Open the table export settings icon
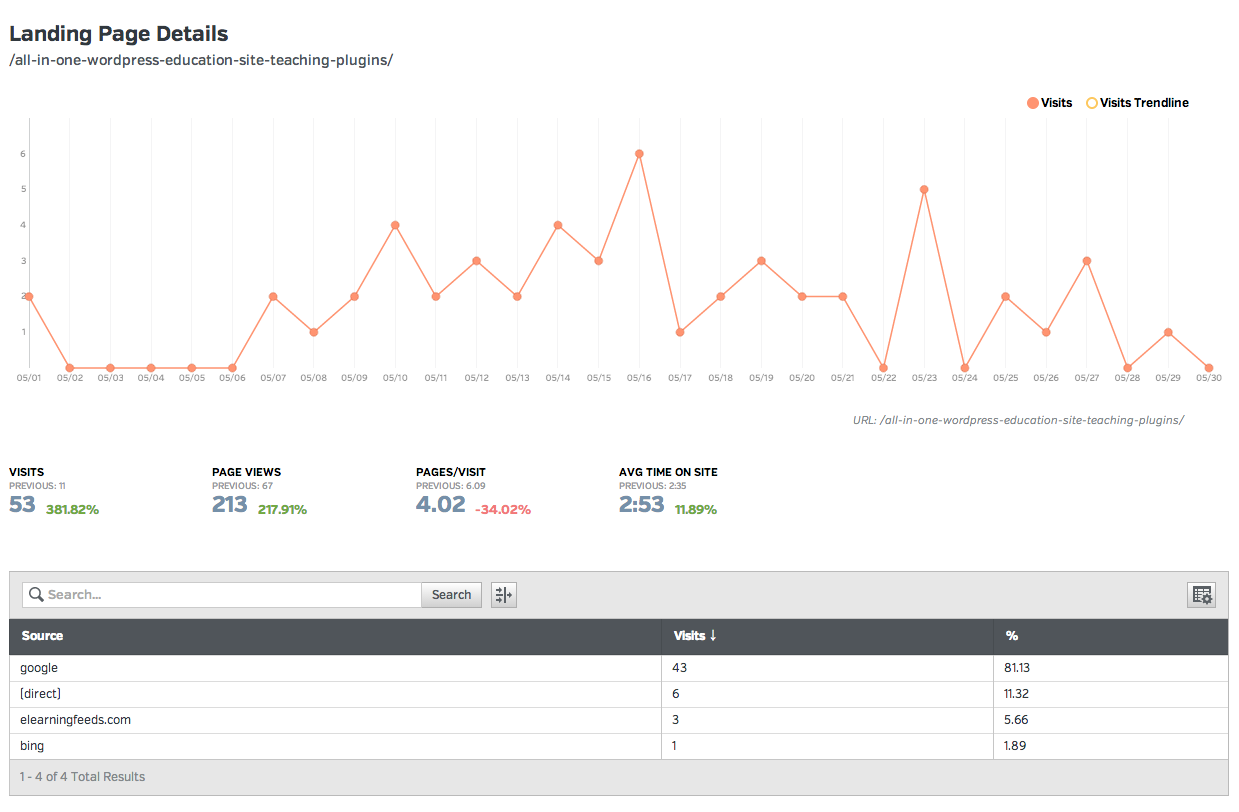The image size is (1239, 812). coord(1201,595)
